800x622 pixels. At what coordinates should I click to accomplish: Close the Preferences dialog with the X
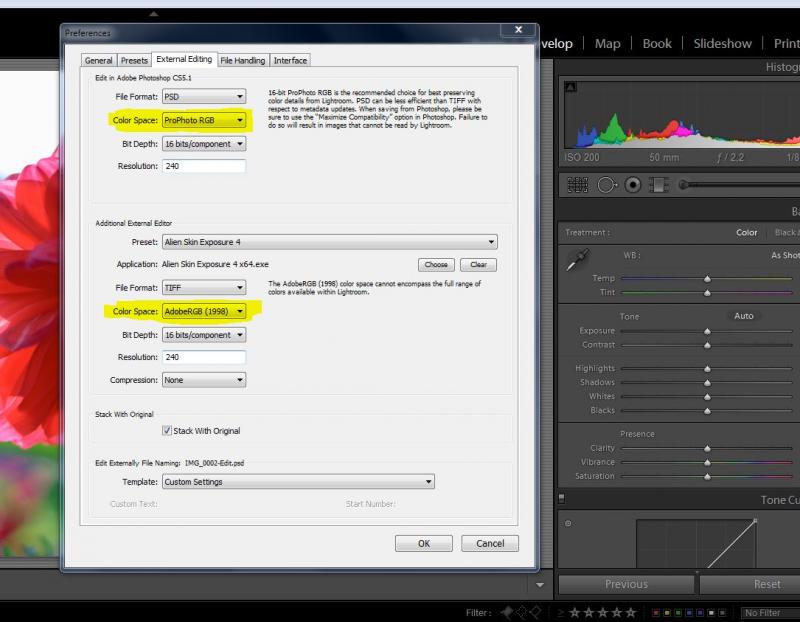click(x=518, y=30)
